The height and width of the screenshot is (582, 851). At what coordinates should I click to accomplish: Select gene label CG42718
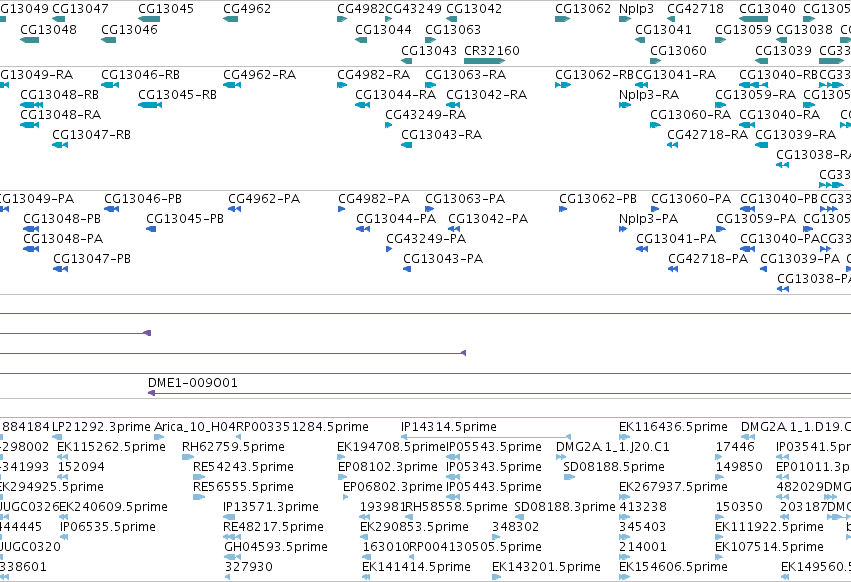(695, 9)
